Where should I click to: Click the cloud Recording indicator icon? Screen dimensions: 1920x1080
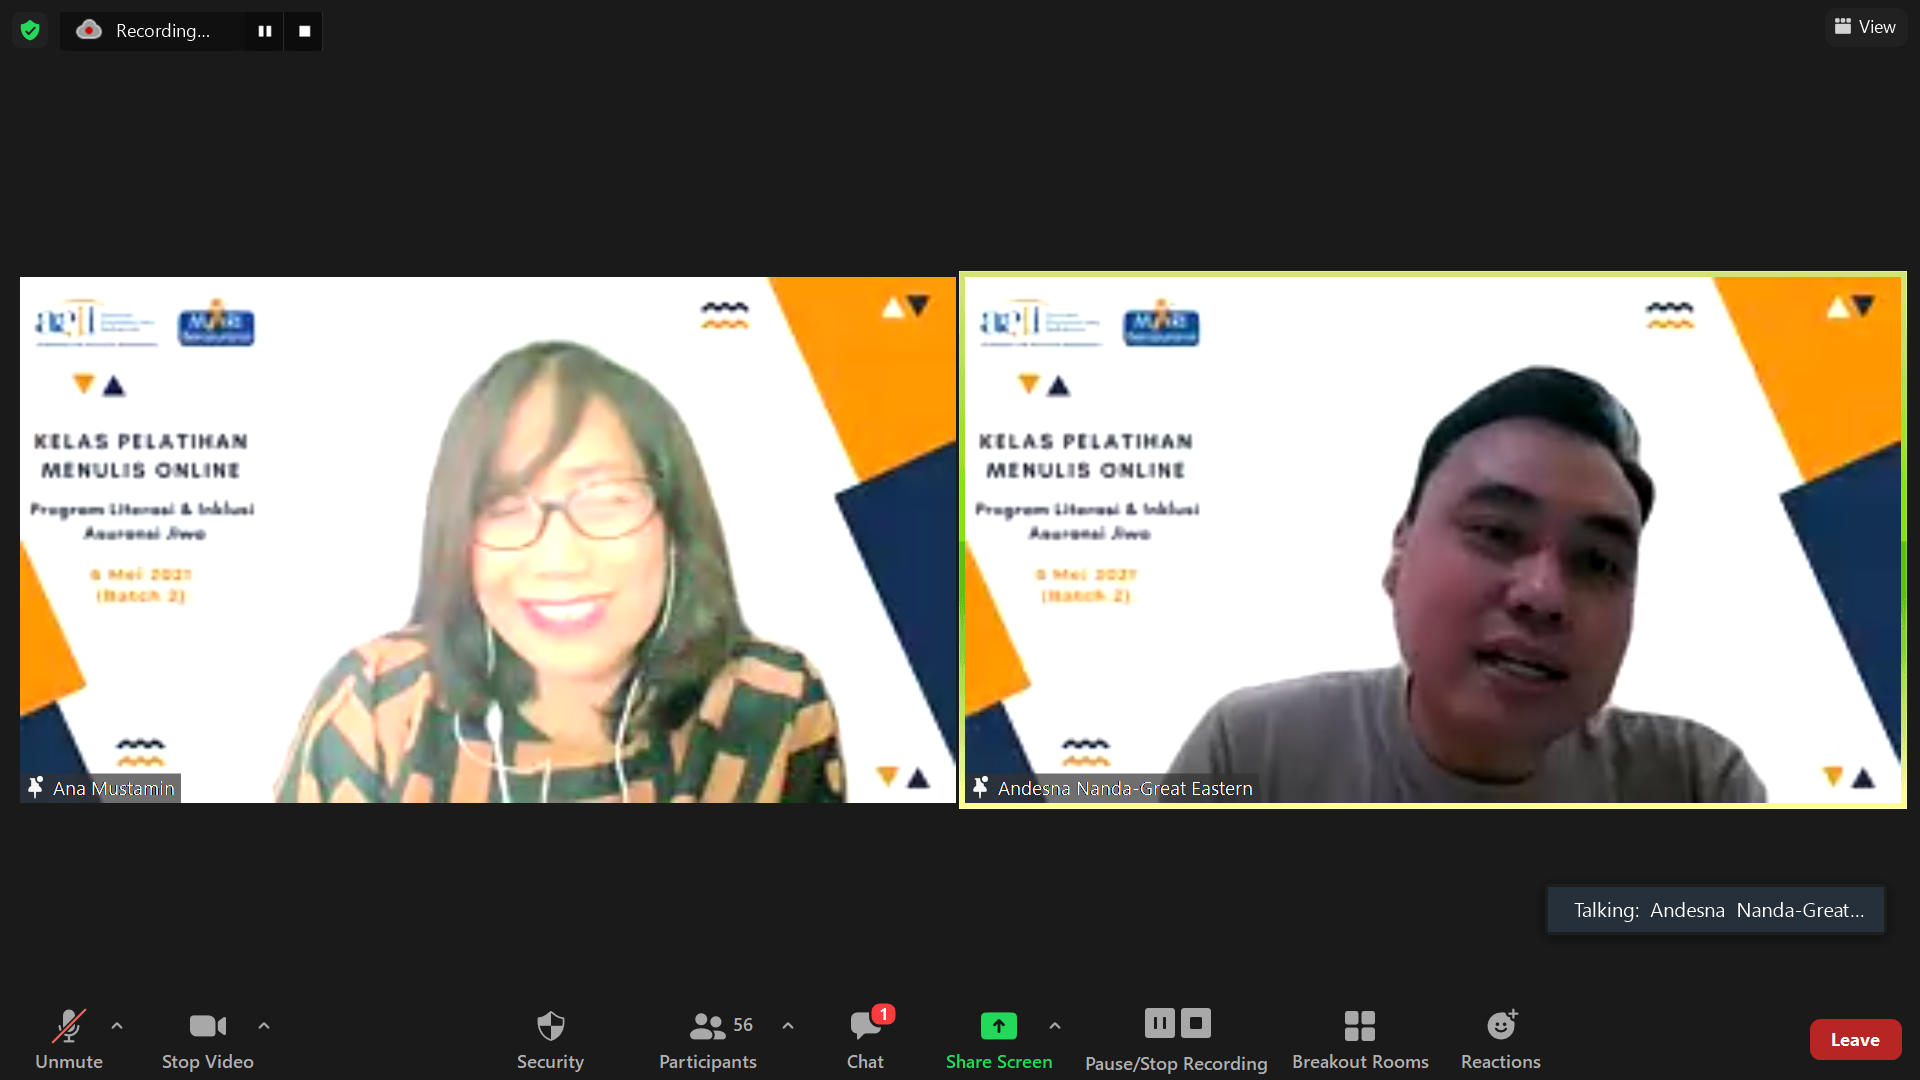[x=89, y=30]
